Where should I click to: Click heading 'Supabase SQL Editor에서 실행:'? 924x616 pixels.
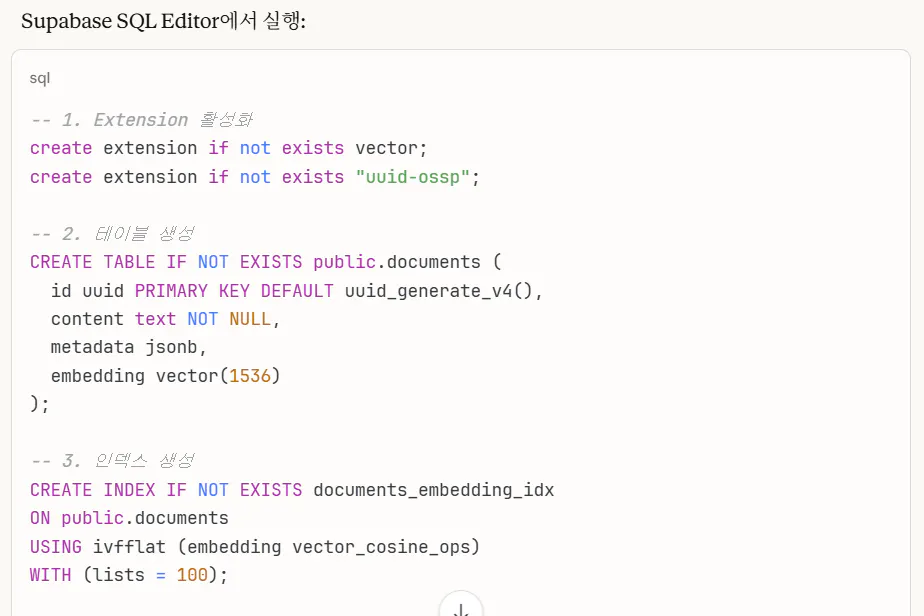pos(163,21)
